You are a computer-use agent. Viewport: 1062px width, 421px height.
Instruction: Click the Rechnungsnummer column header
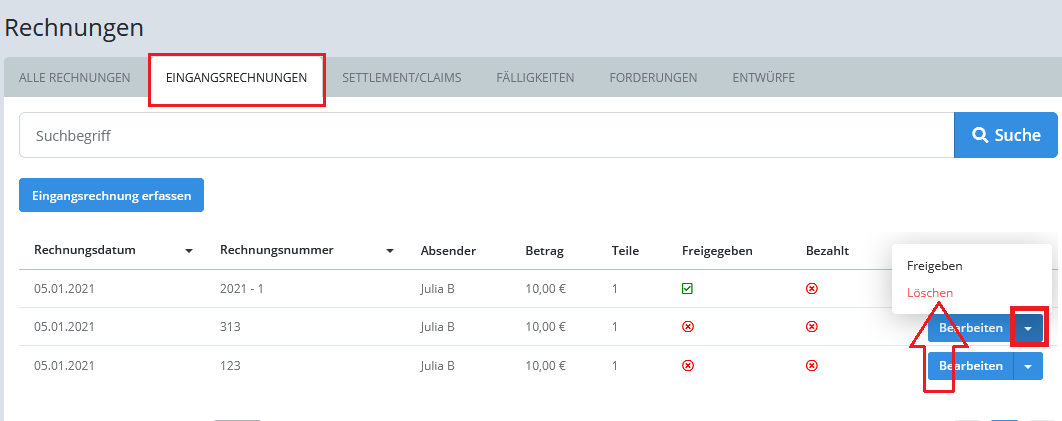click(276, 250)
